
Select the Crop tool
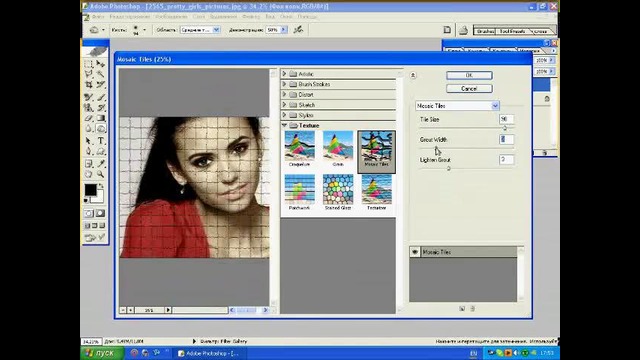point(89,84)
